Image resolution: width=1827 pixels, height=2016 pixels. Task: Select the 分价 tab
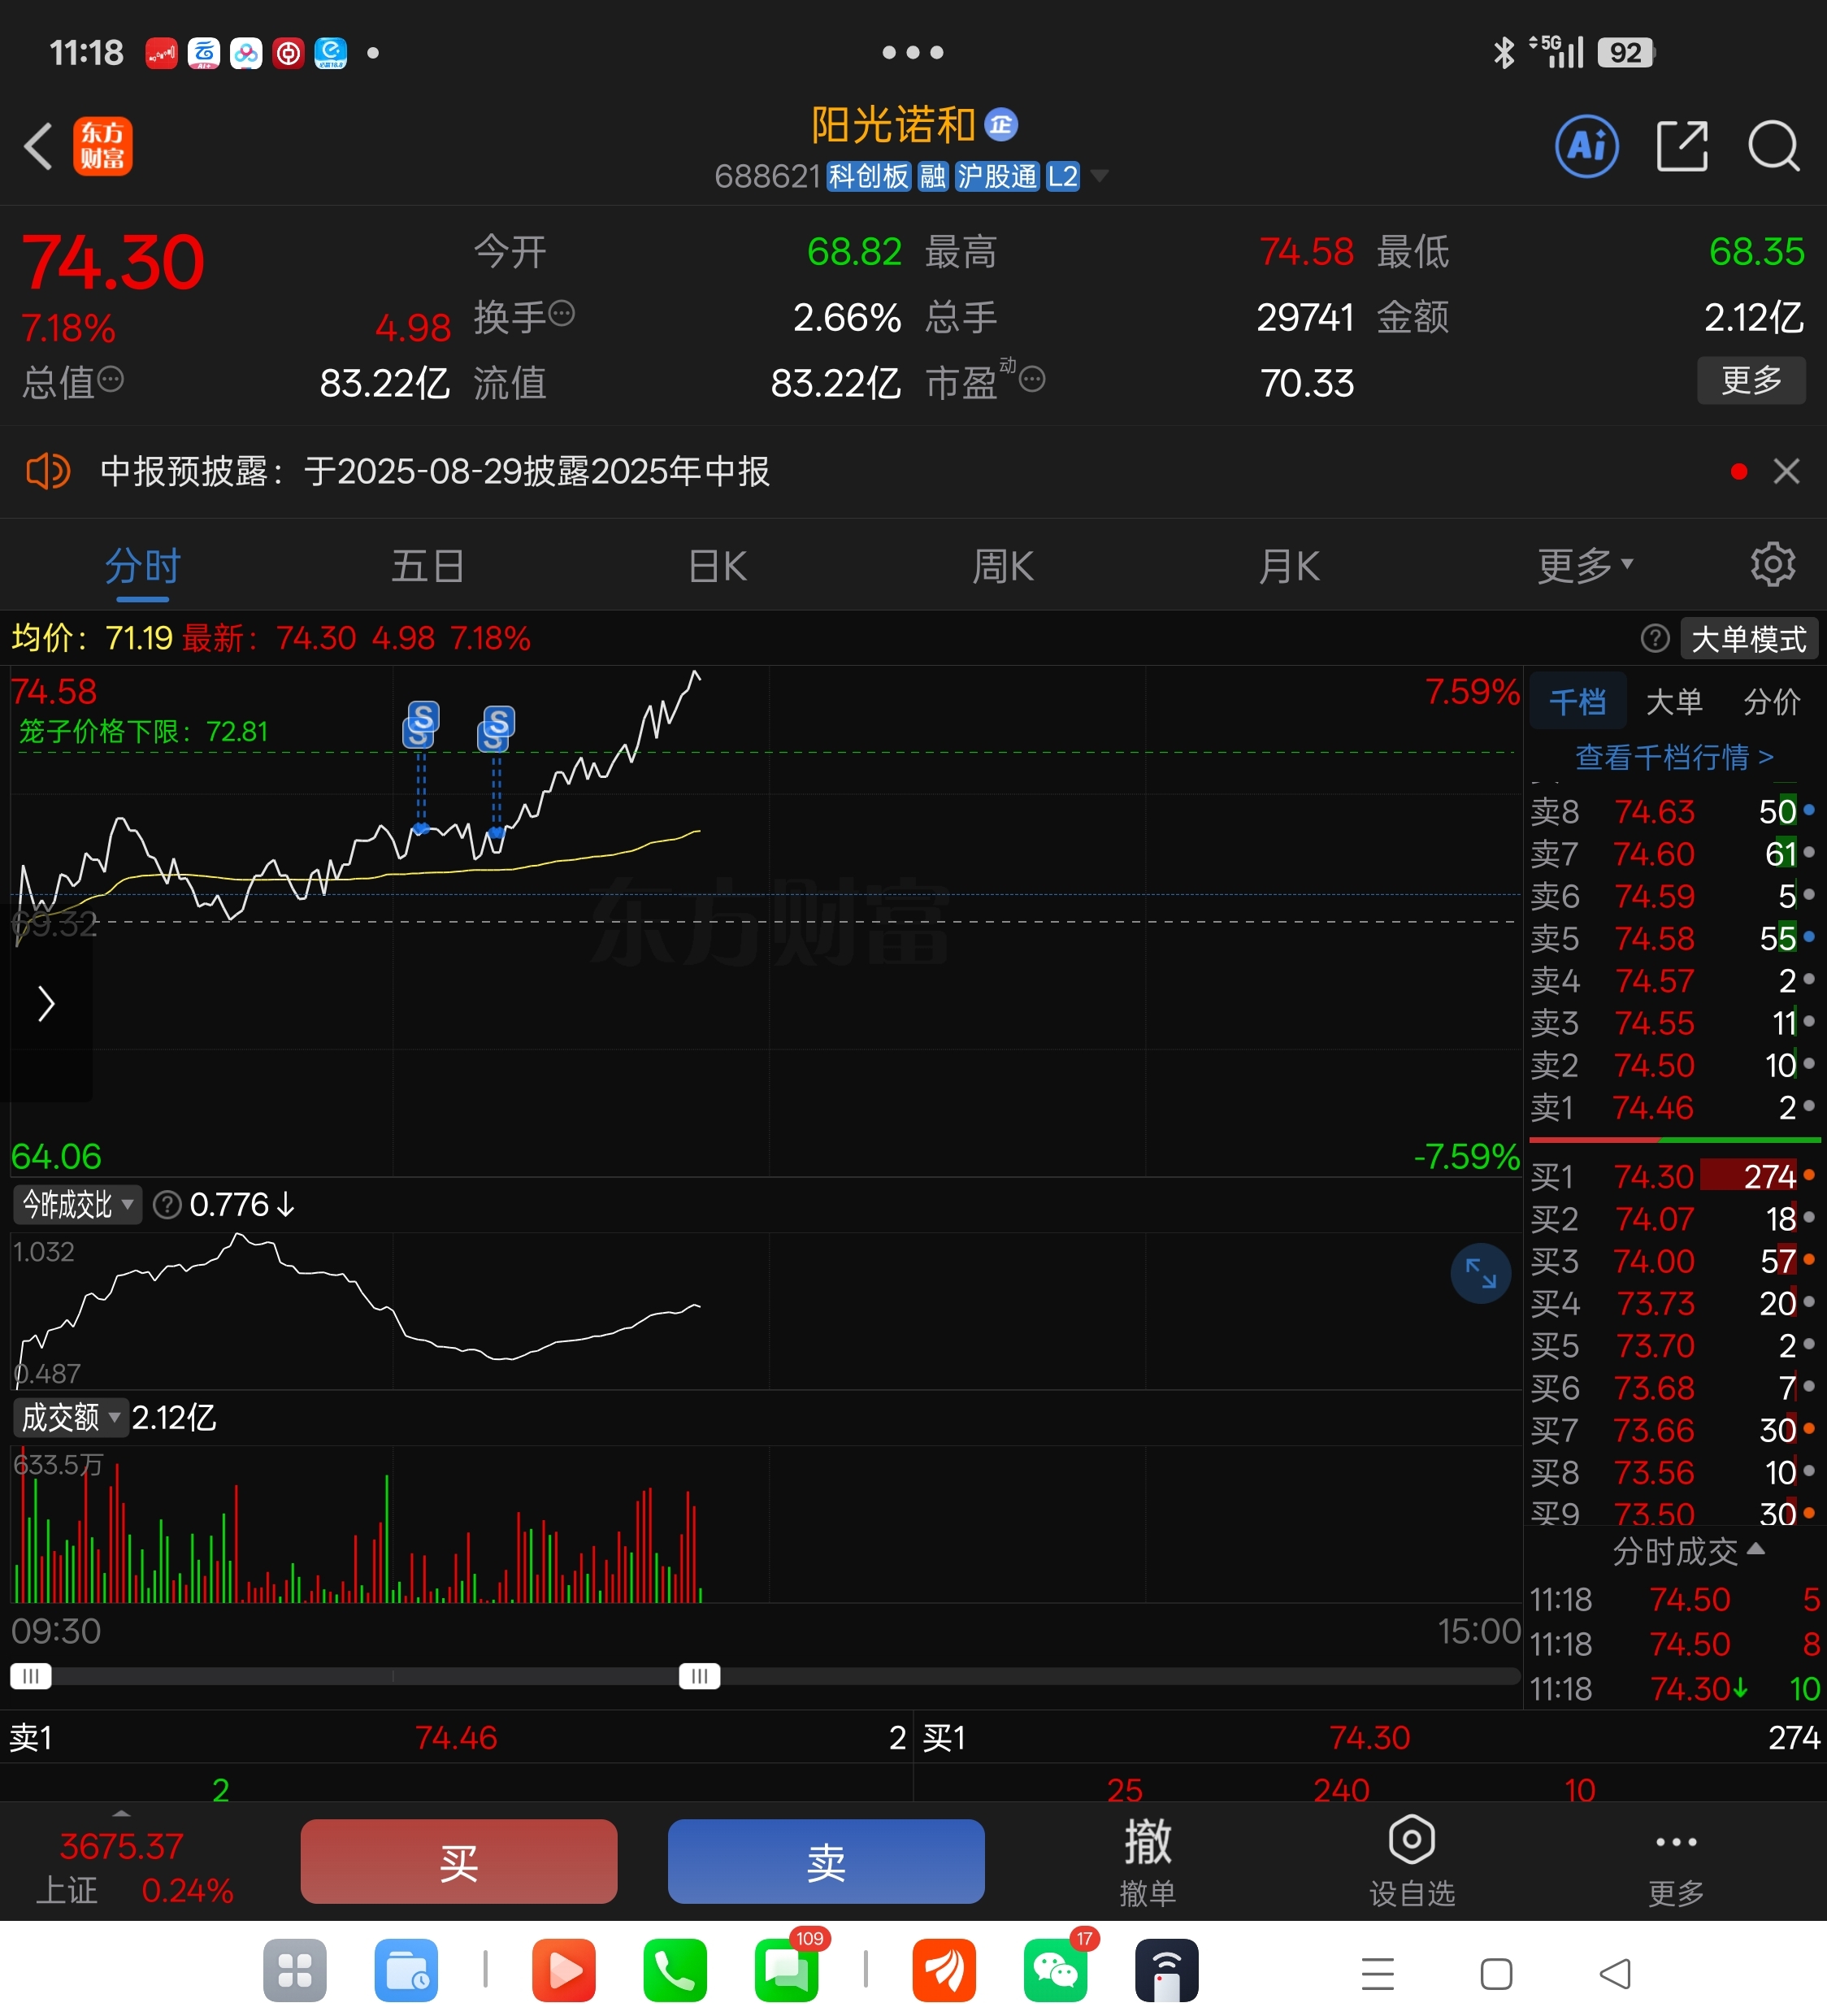[x=1771, y=701]
